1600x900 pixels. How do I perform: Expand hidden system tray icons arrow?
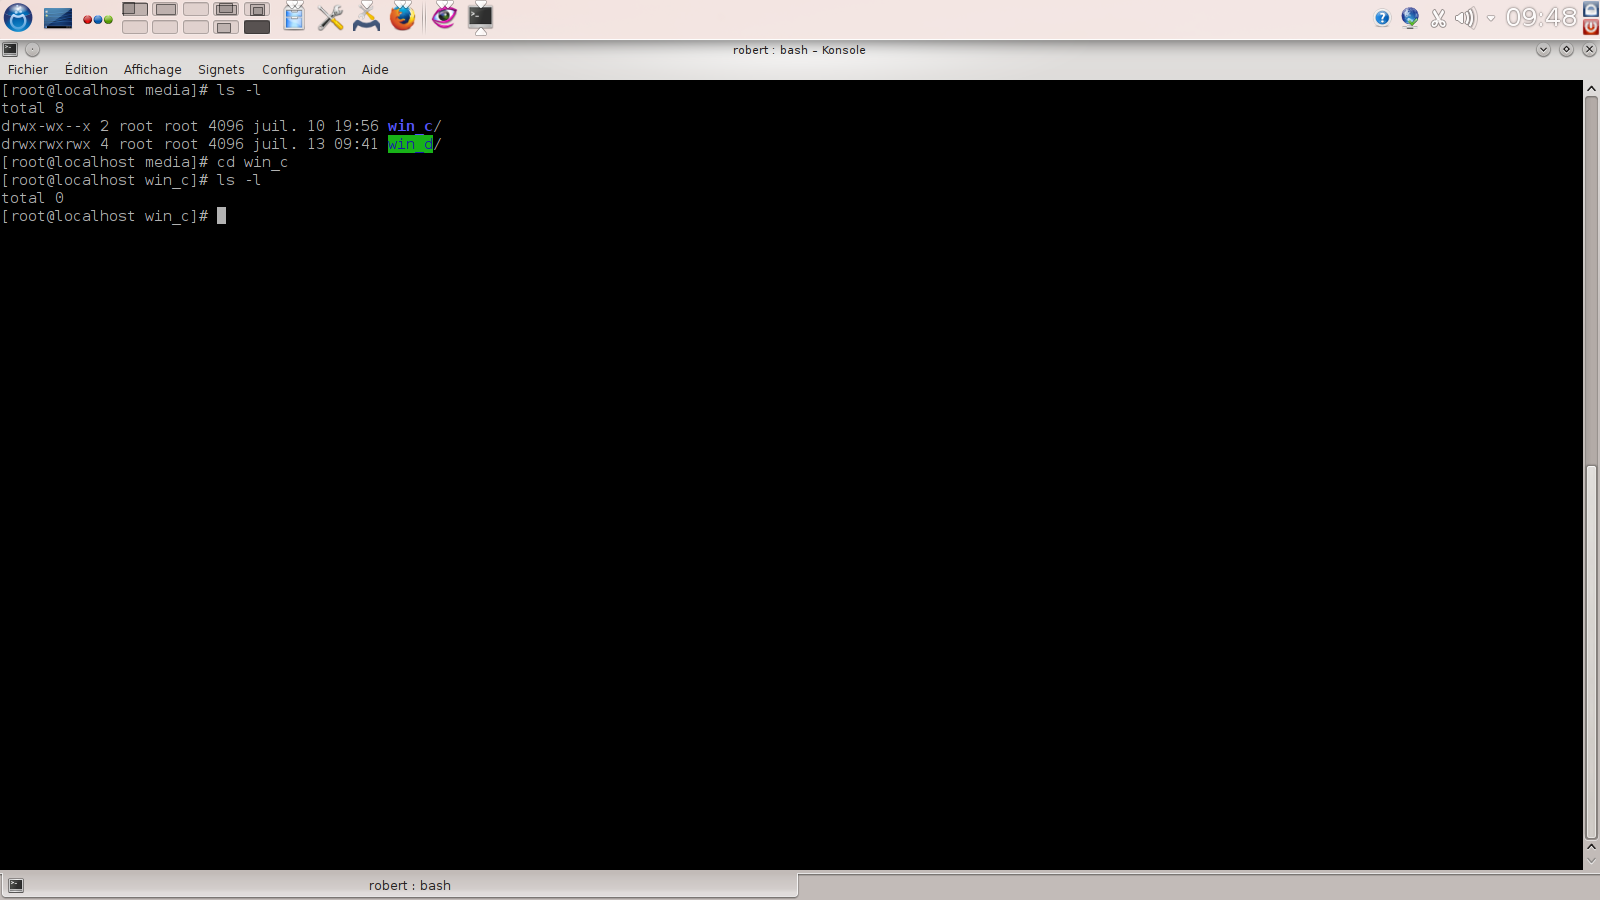tap(1491, 18)
